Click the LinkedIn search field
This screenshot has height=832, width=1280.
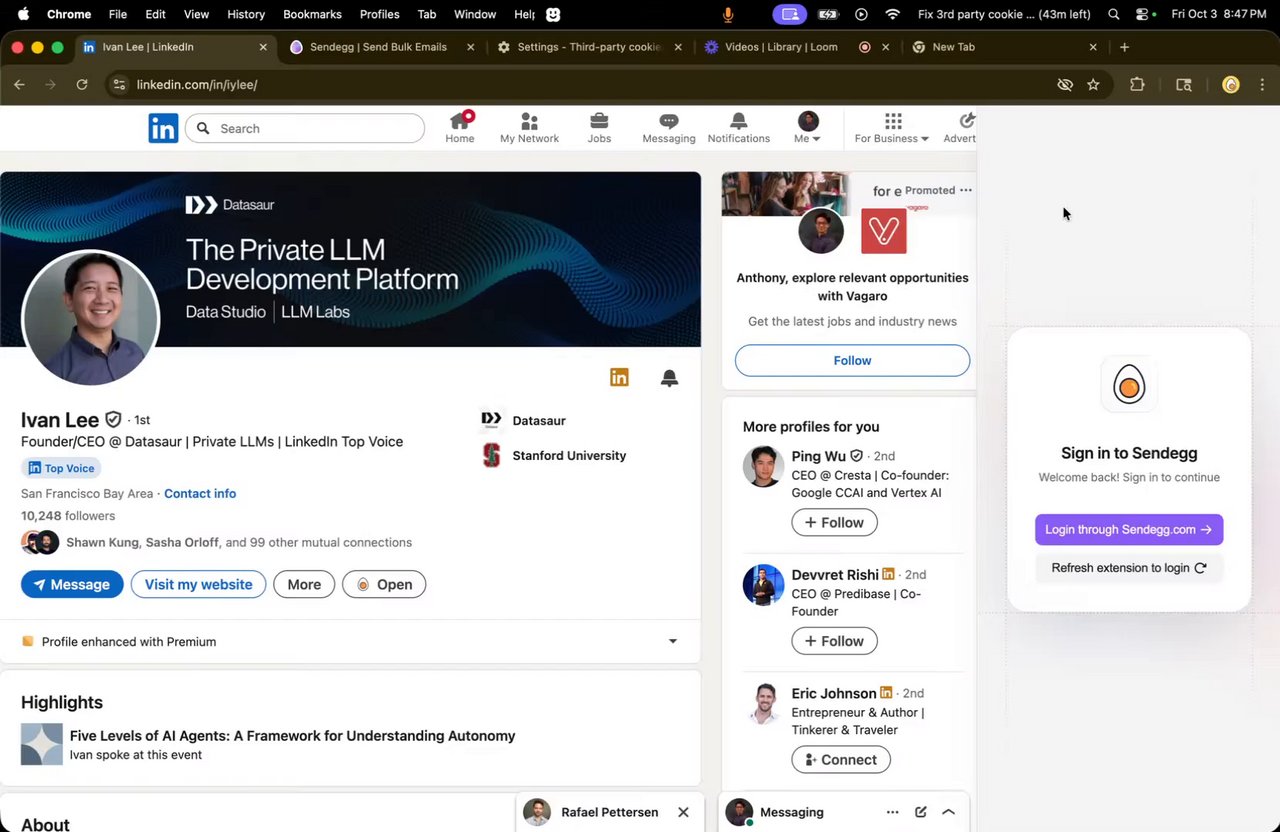(304, 128)
